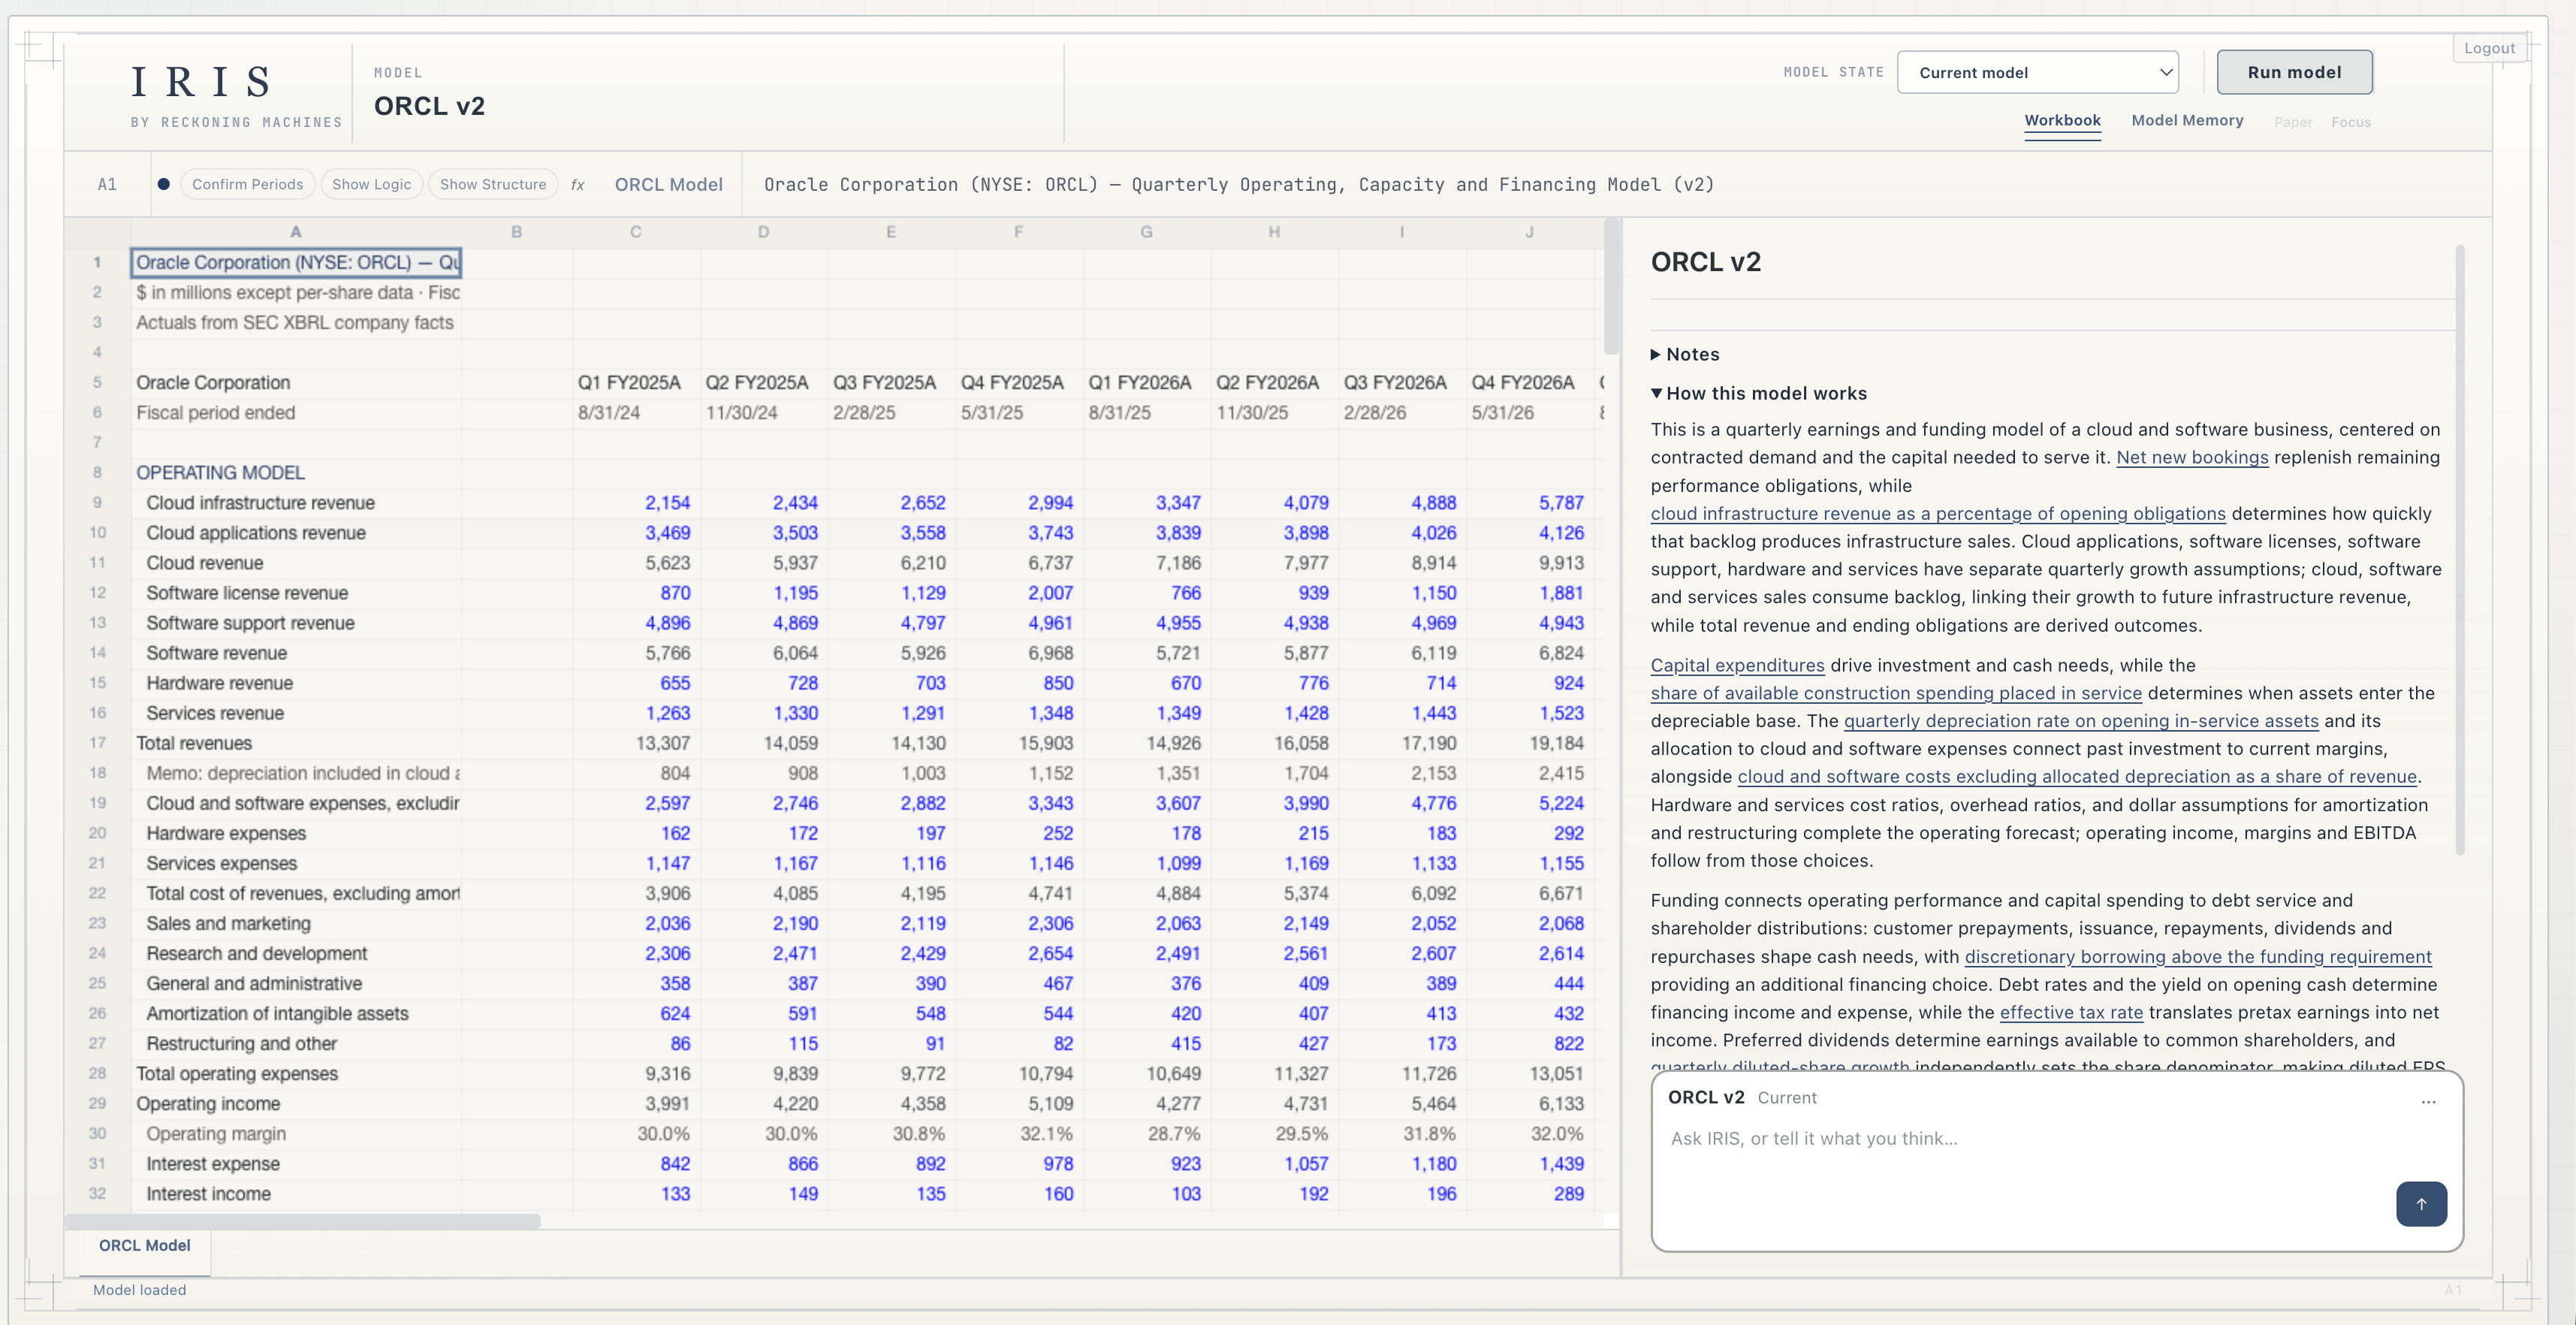Click the spreadsheet horizontal scrollbar

click(302, 1221)
